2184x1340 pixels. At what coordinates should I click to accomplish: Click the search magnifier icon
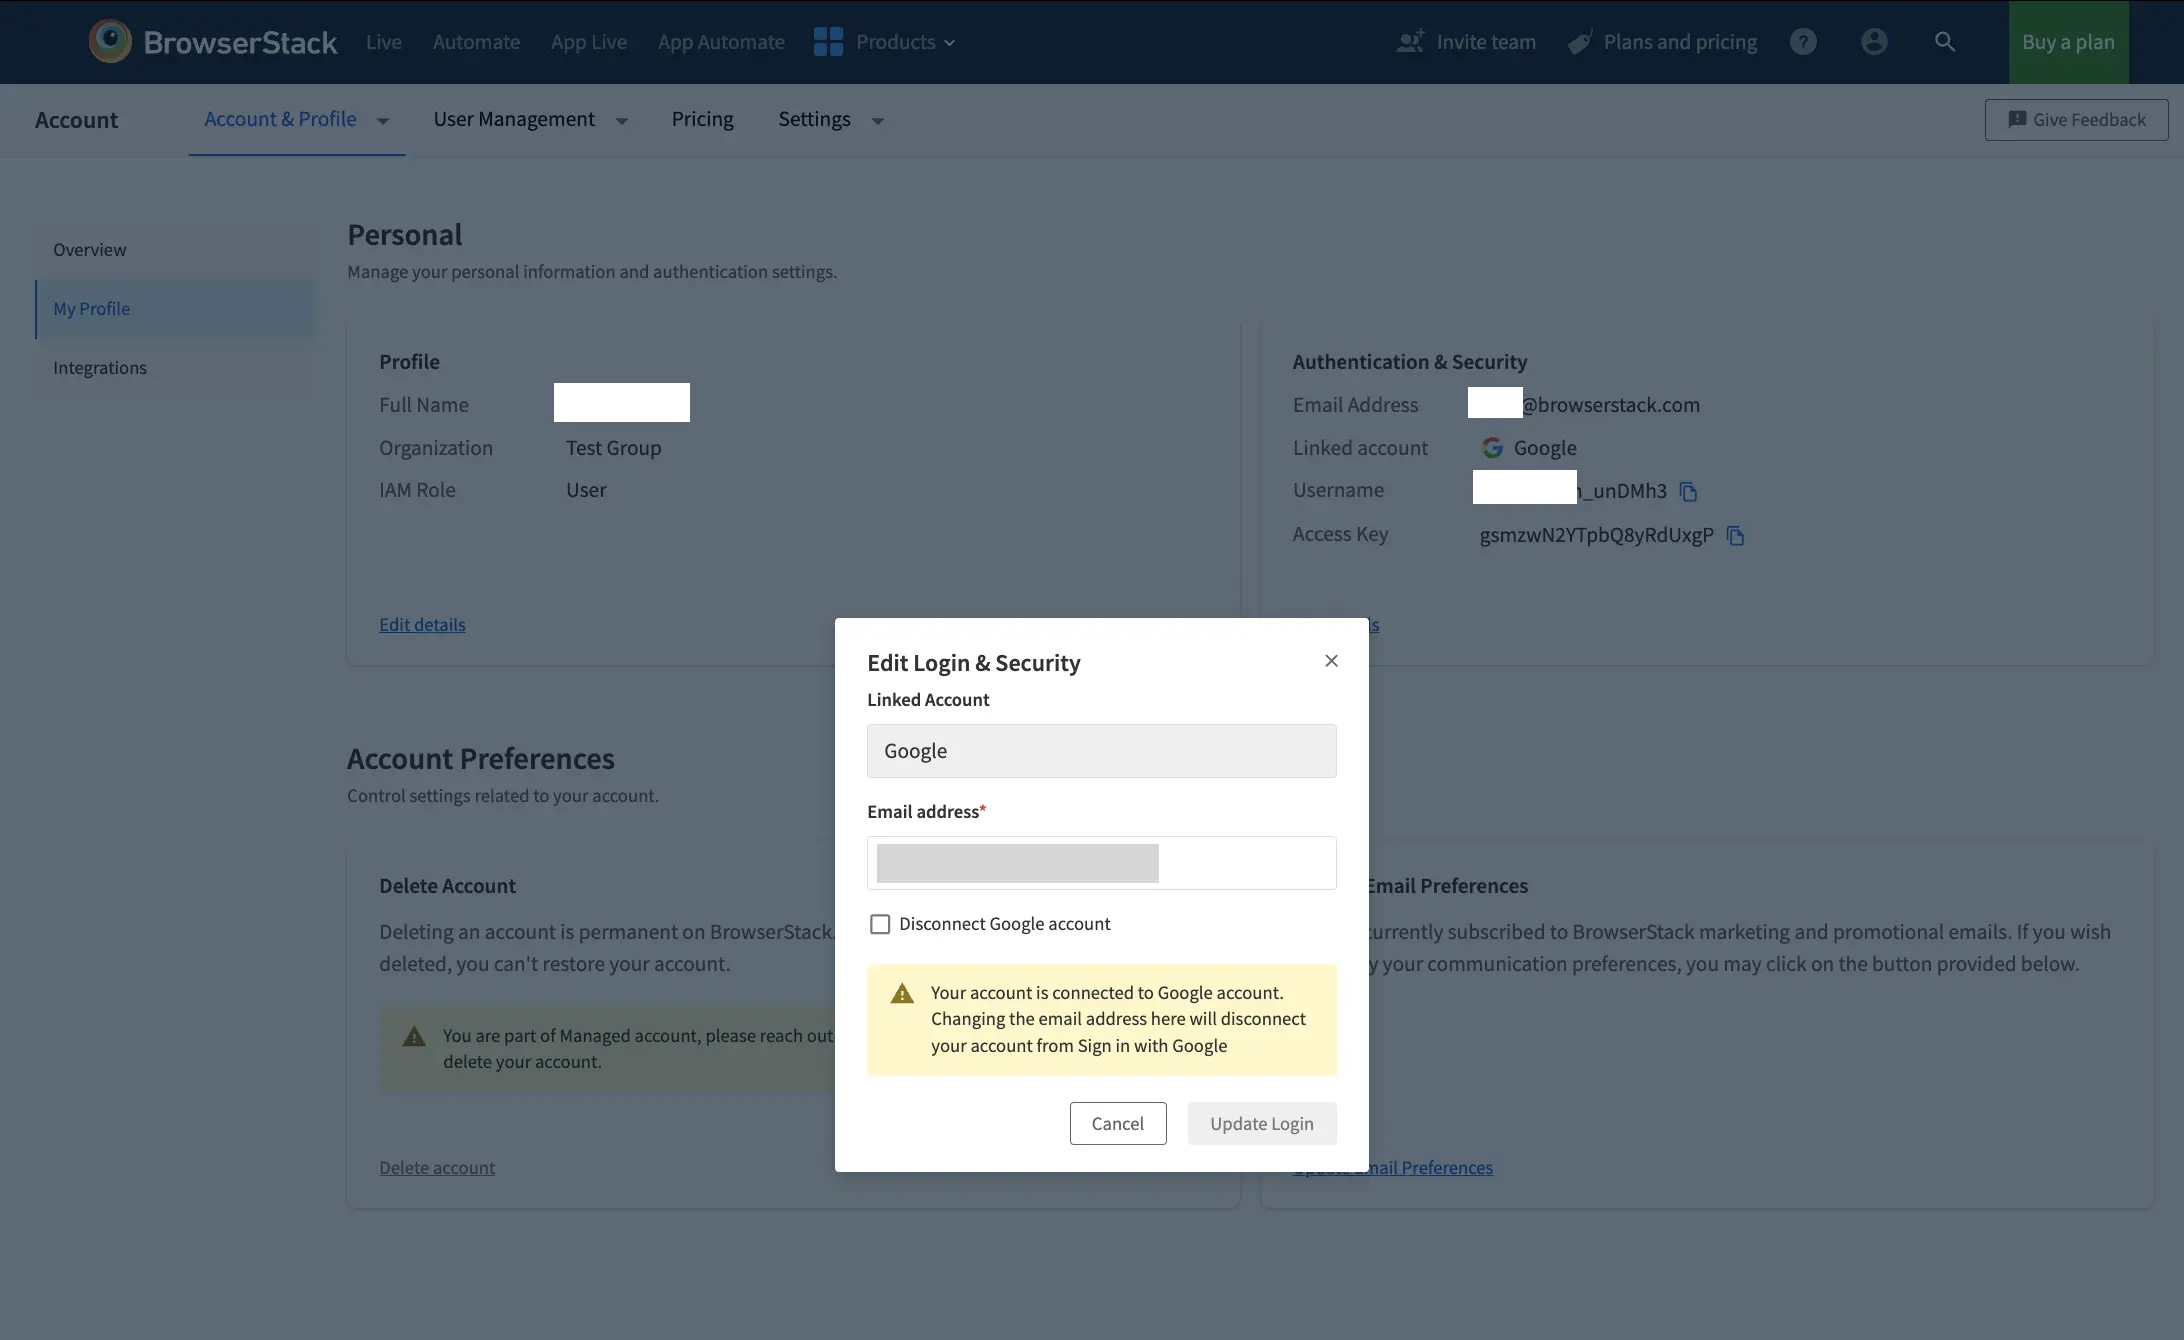click(x=1944, y=42)
